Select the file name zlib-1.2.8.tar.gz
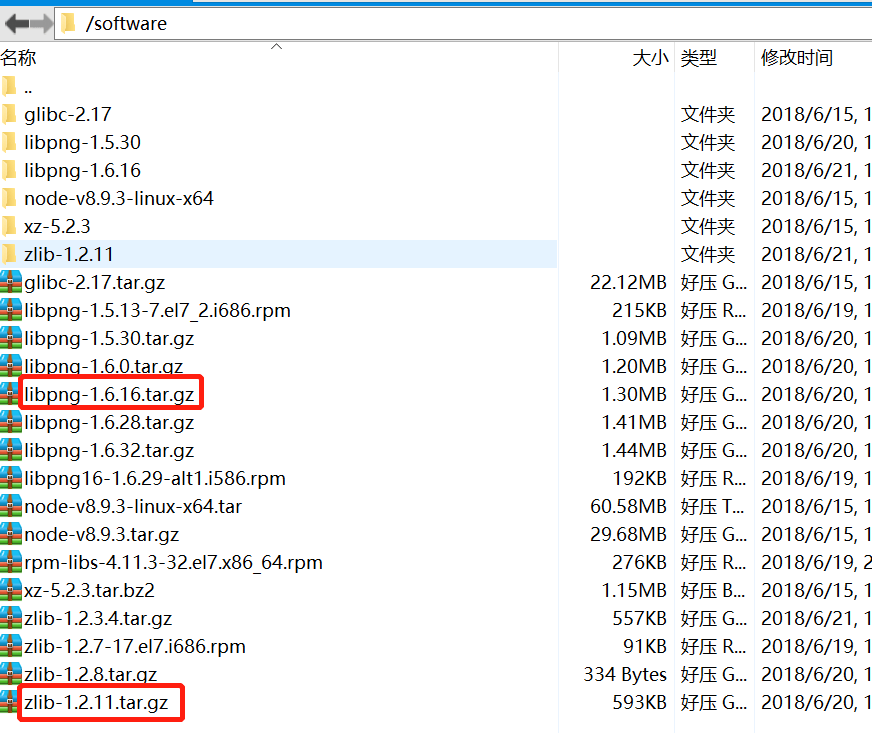 tap(90, 675)
